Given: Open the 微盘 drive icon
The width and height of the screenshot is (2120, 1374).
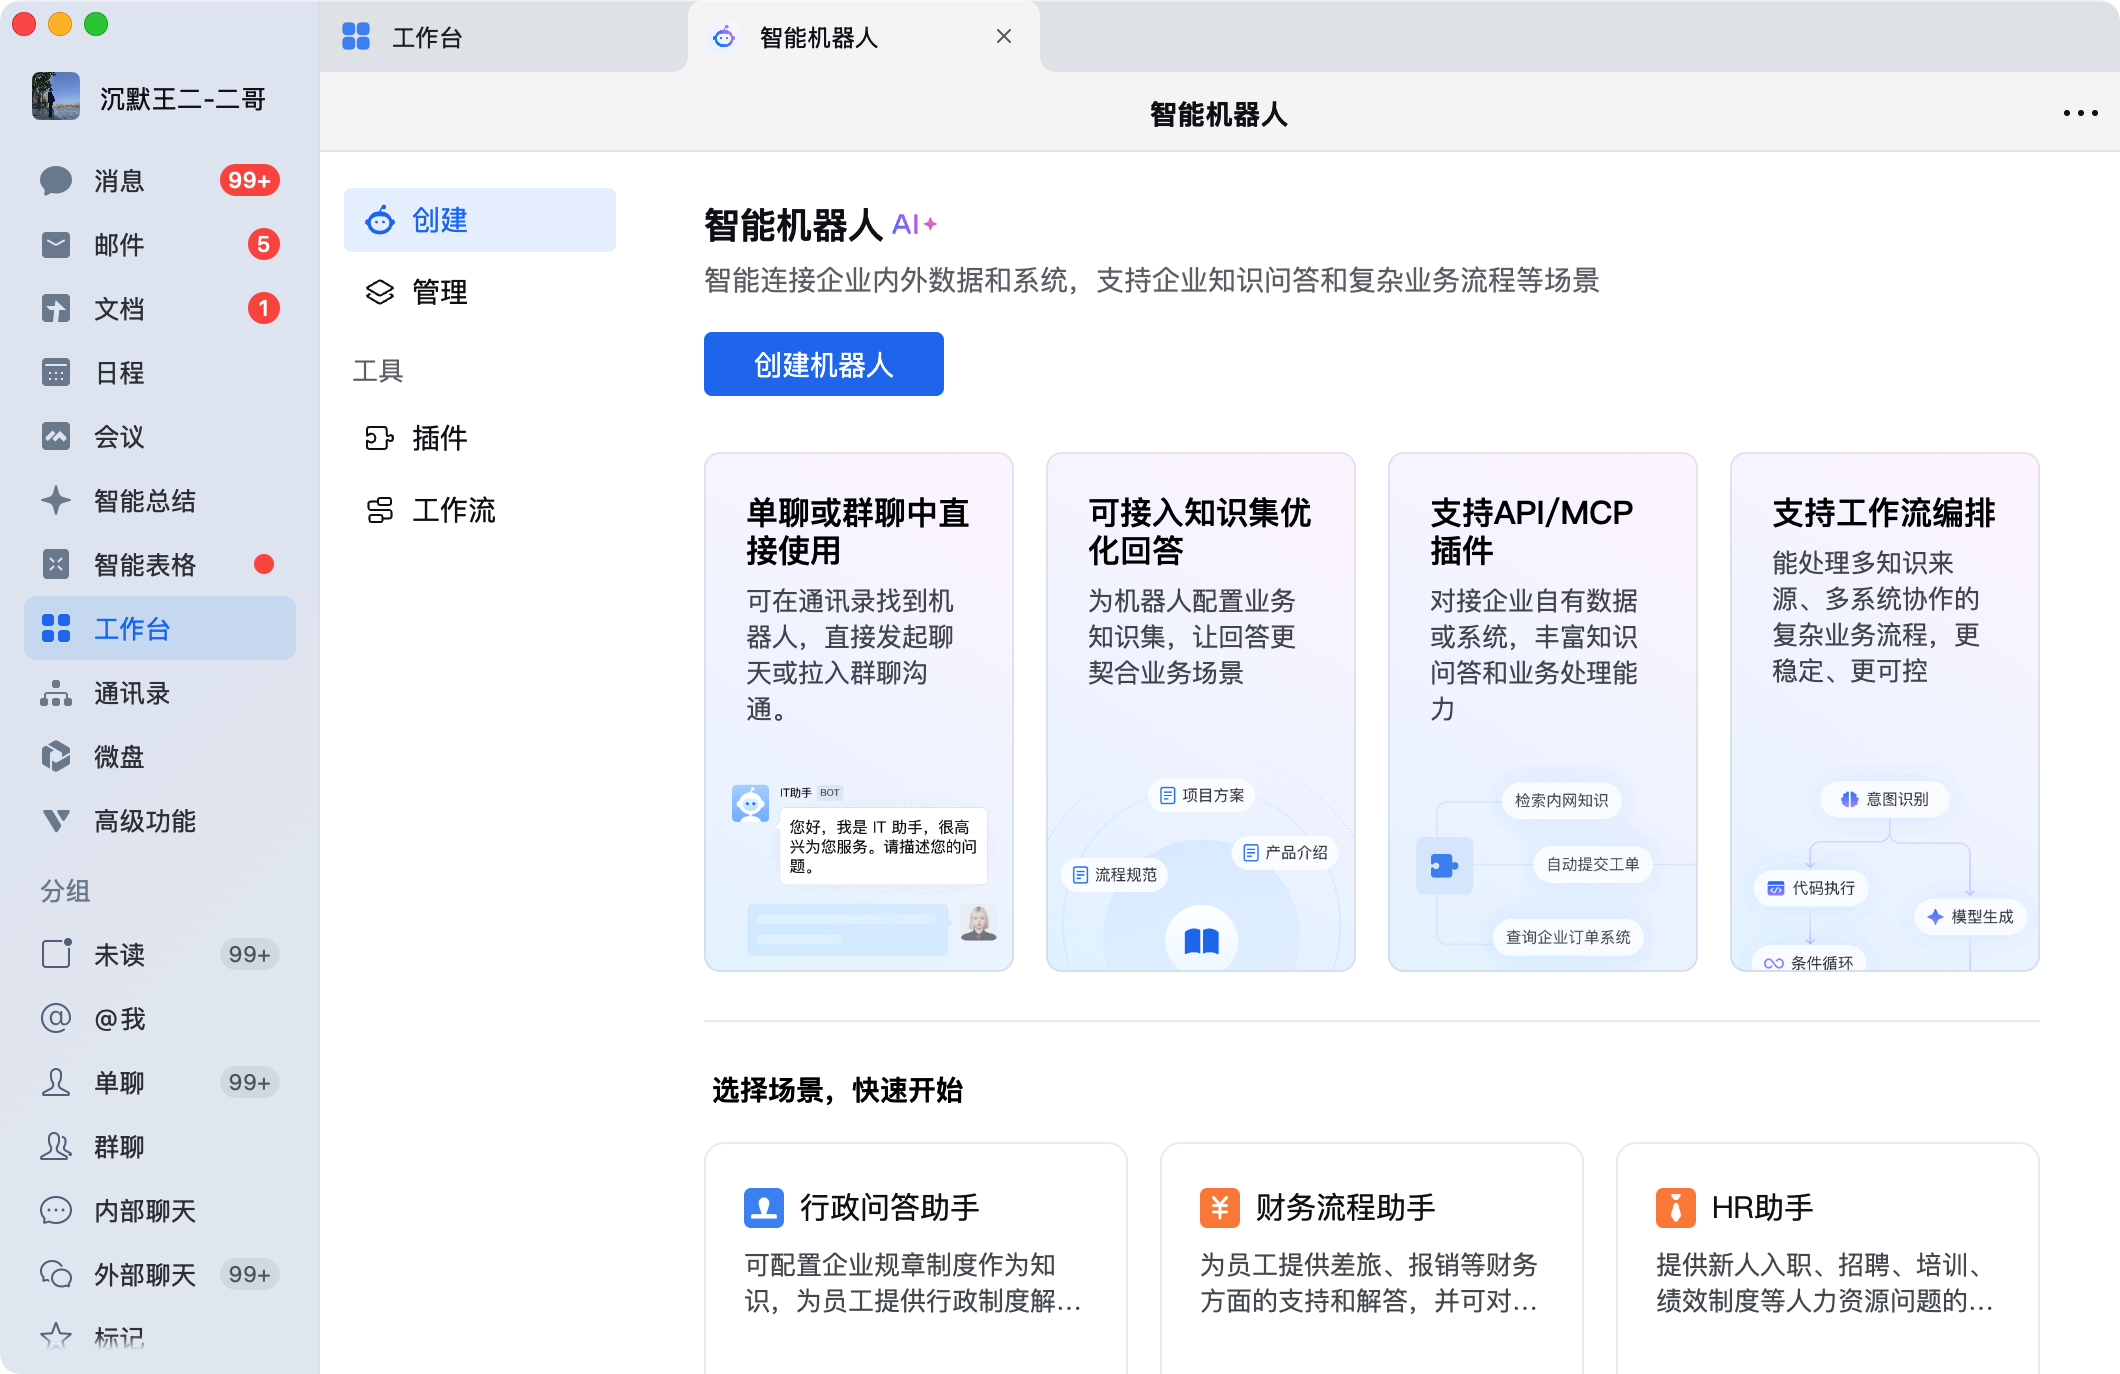Looking at the screenshot, I should [56, 757].
